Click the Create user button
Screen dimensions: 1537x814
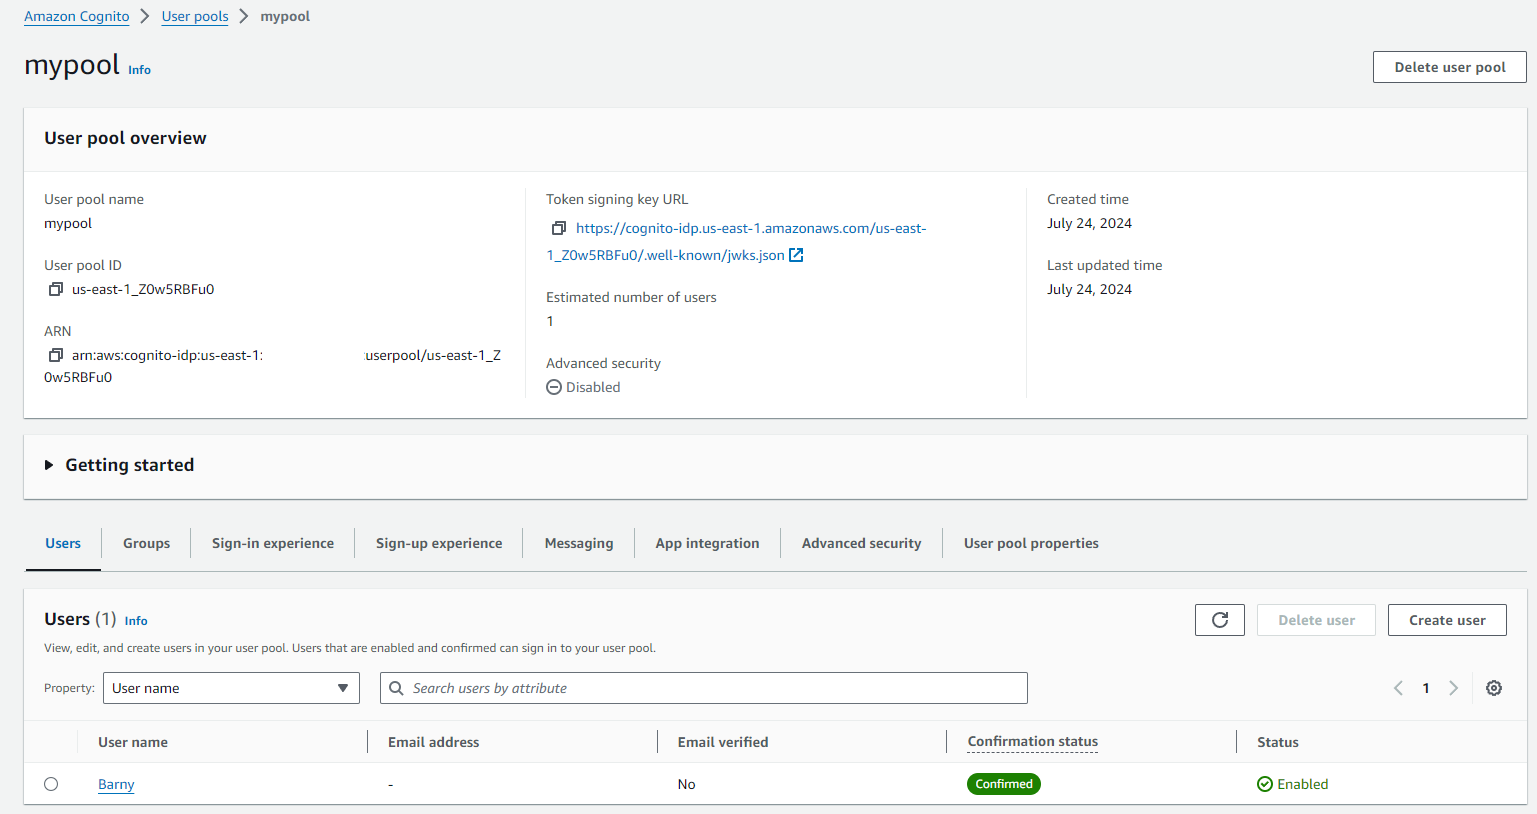pyautogui.click(x=1447, y=620)
